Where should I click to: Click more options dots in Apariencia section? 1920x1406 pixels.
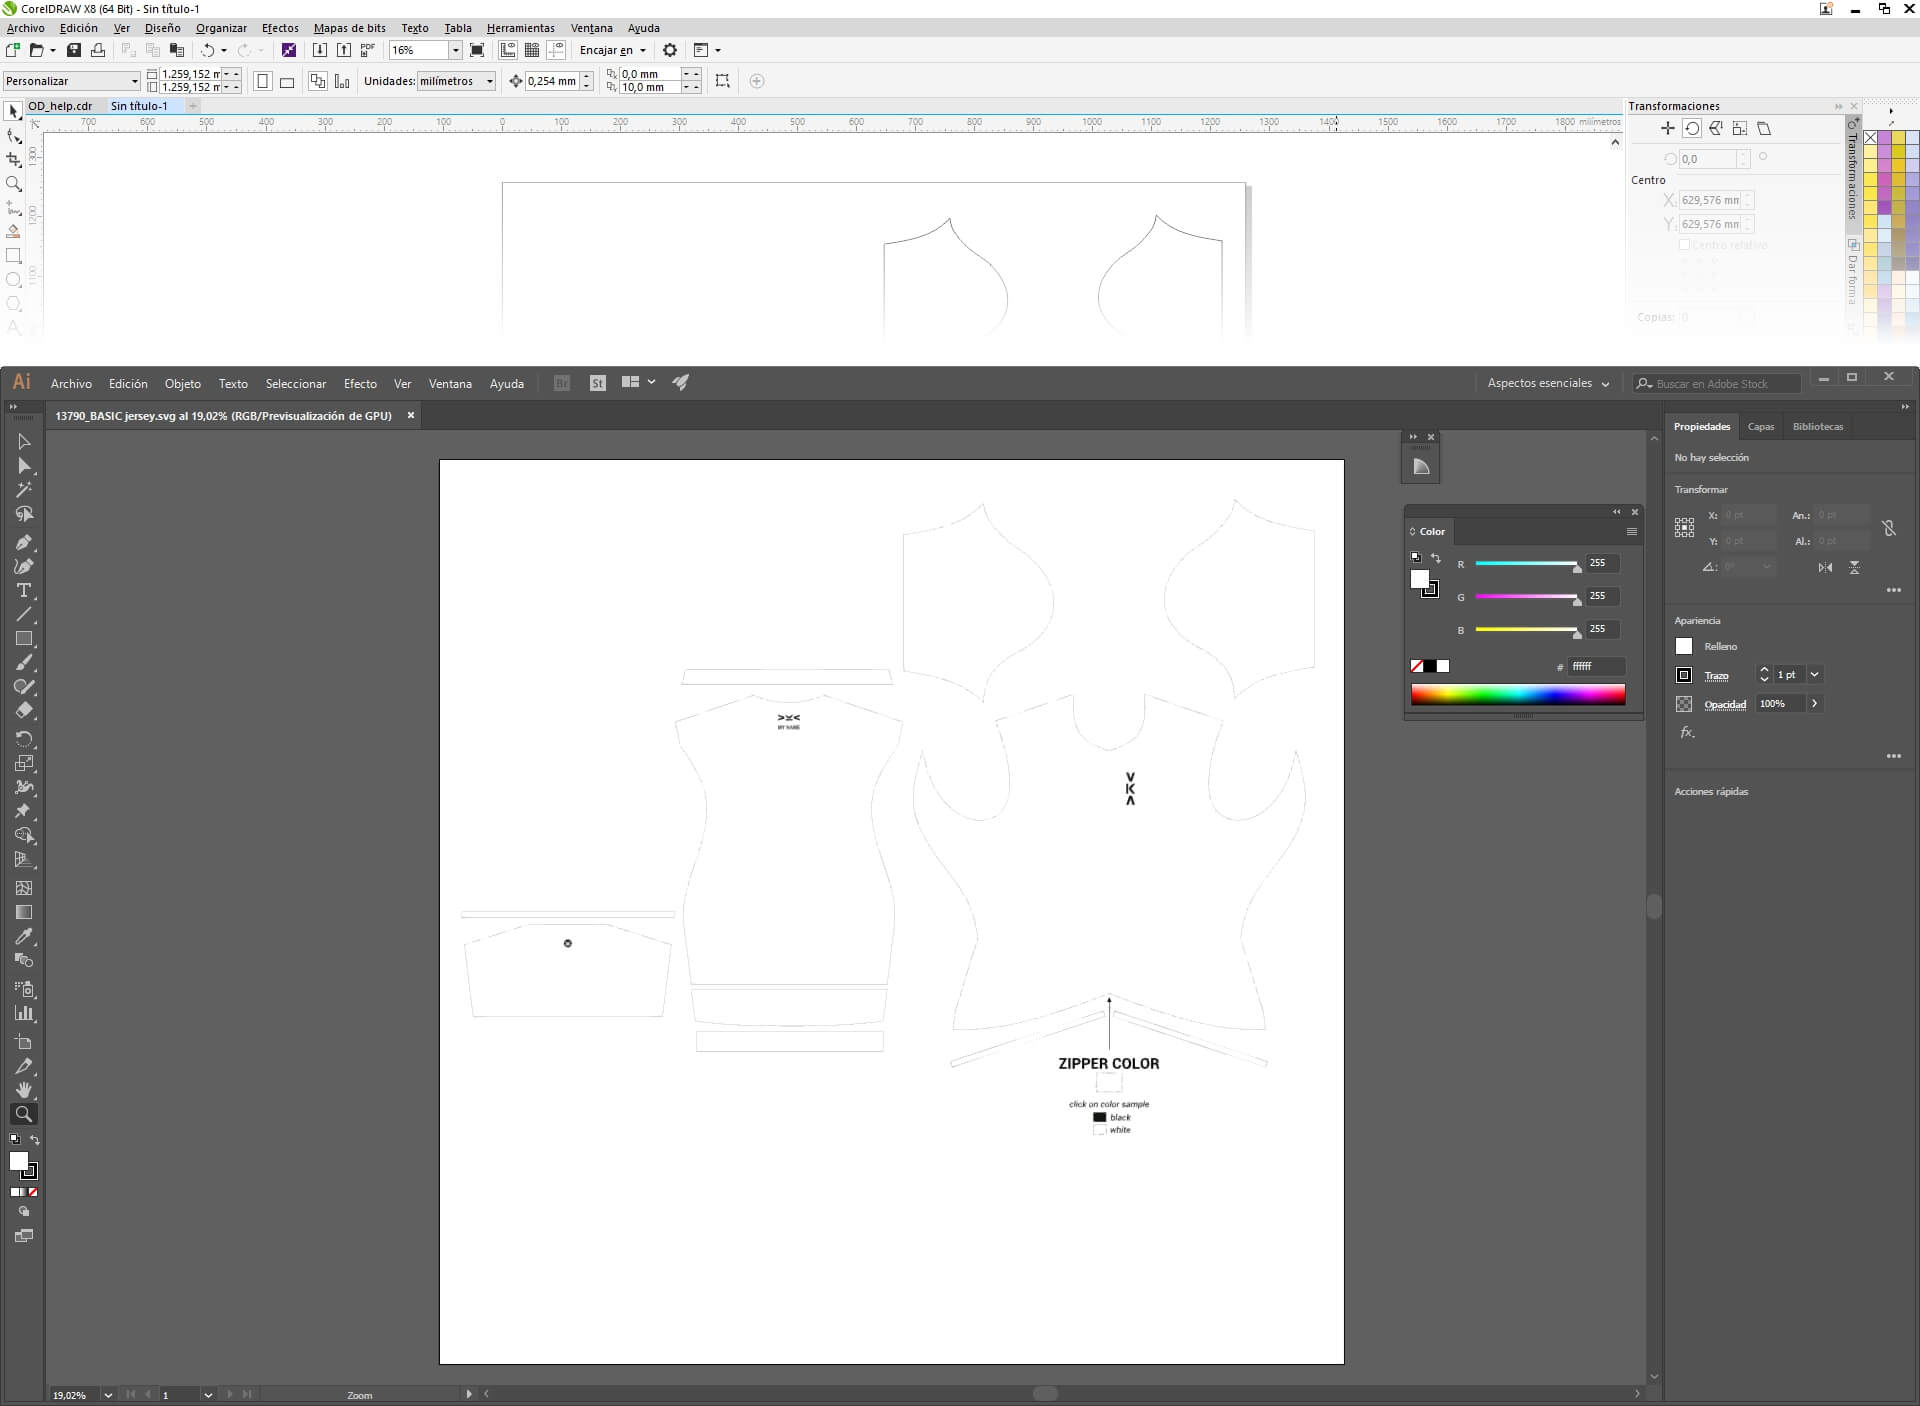1894,756
